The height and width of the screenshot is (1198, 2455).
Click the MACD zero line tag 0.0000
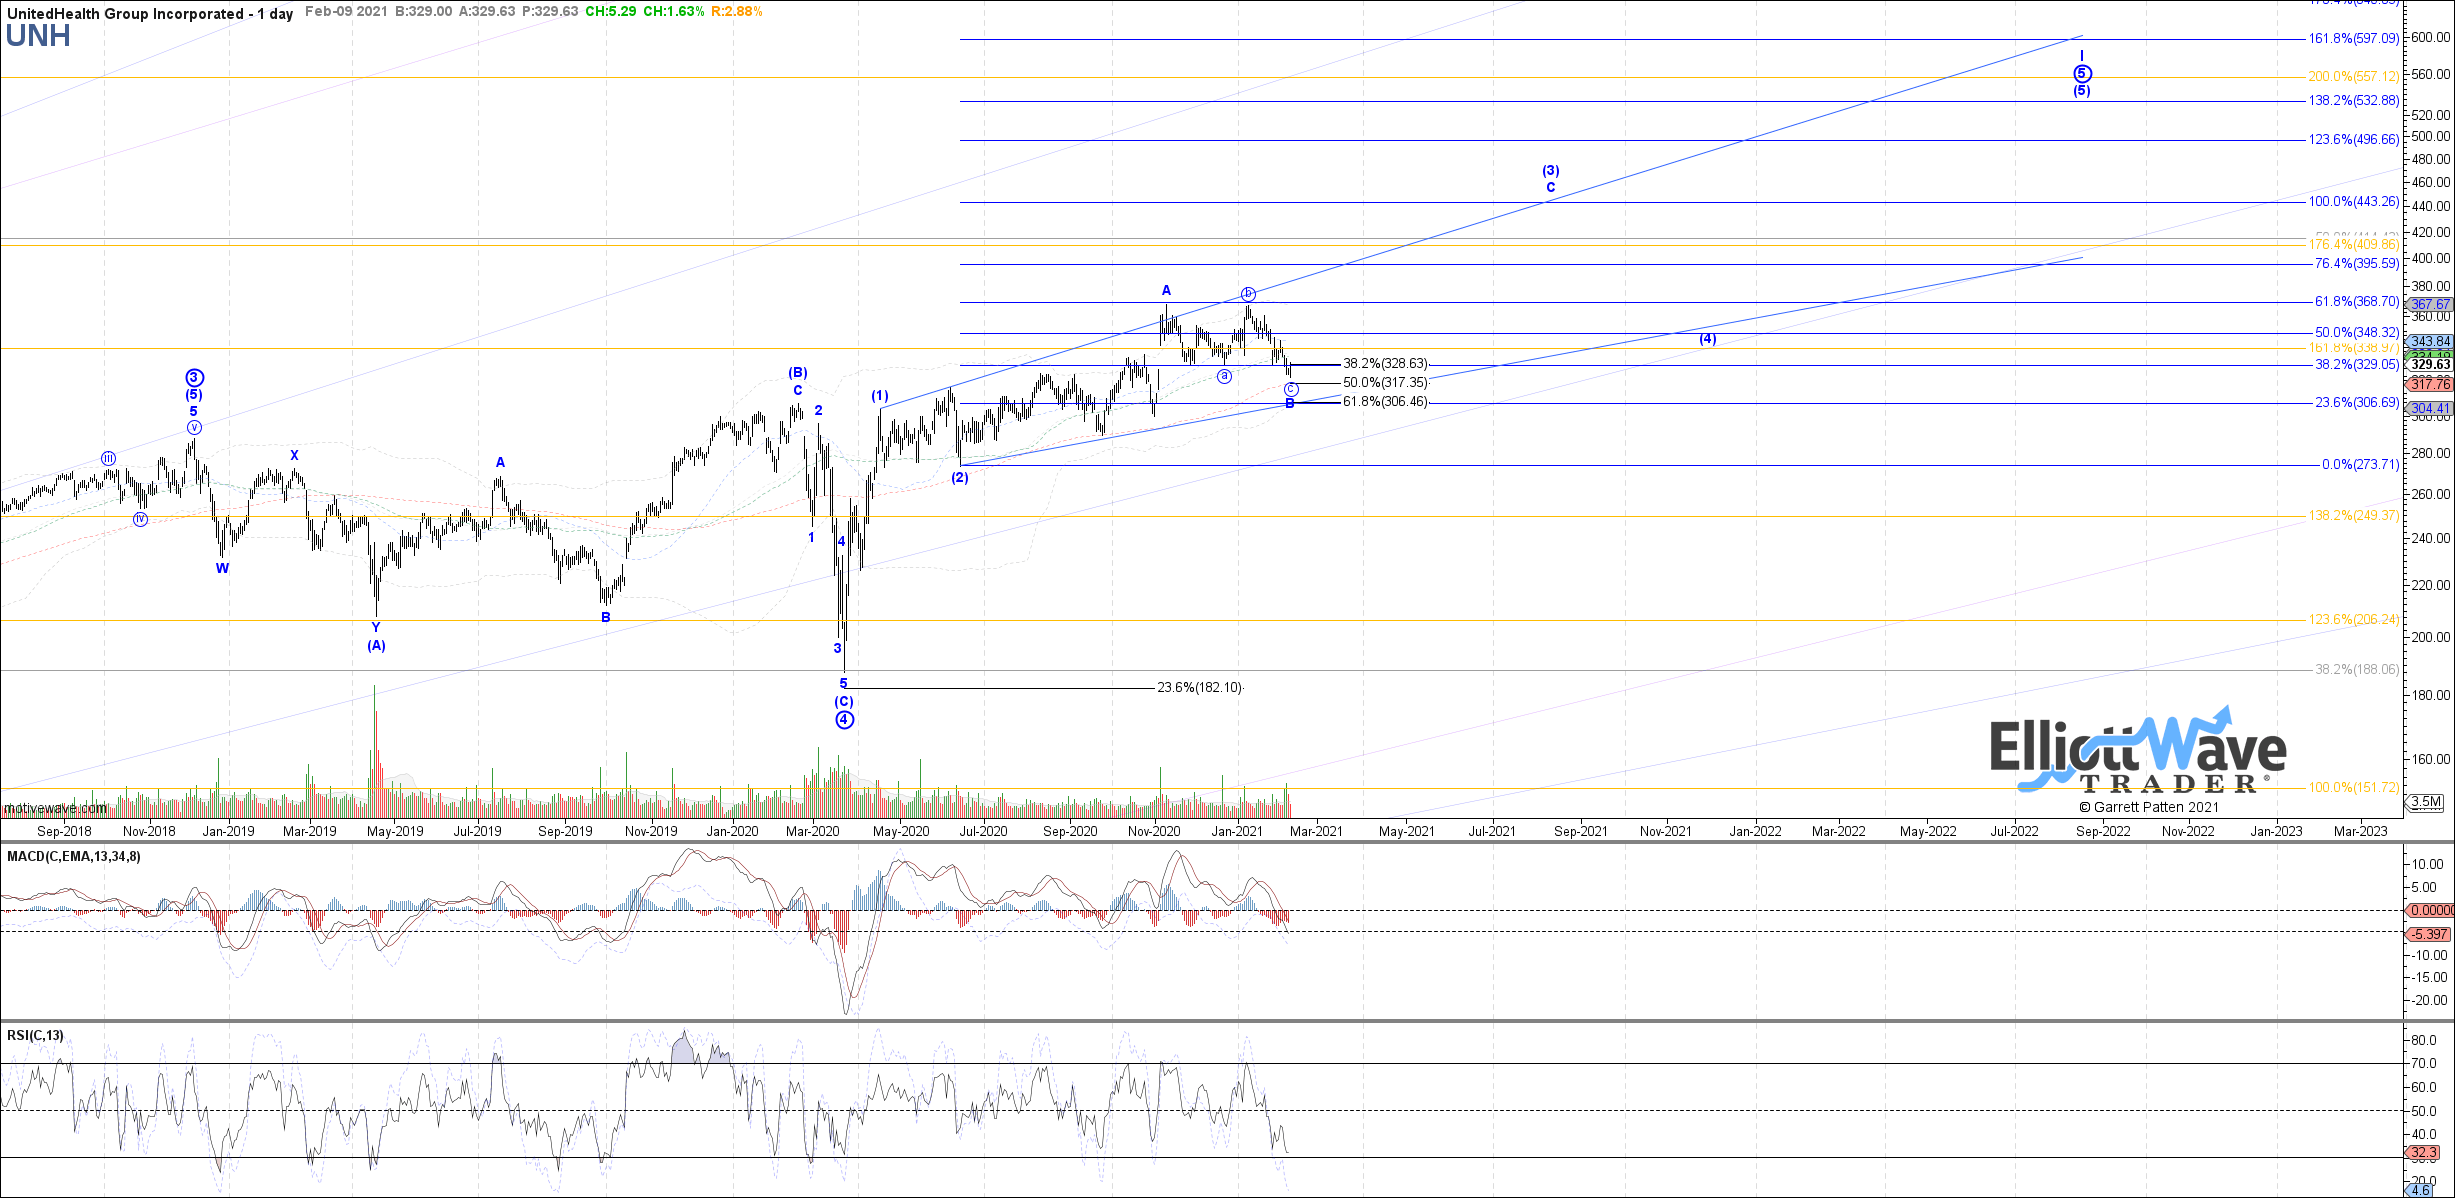(x=2431, y=911)
